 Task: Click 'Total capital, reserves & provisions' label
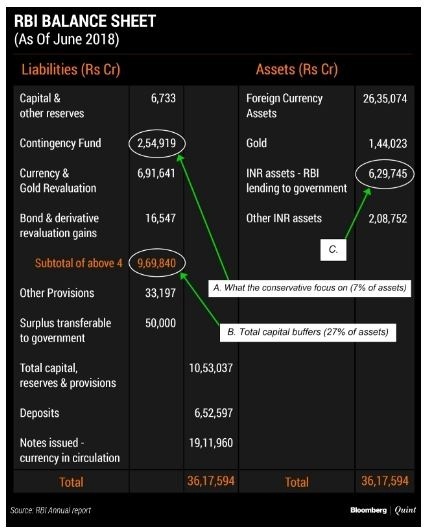pyautogui.click(x=68, y=375)
